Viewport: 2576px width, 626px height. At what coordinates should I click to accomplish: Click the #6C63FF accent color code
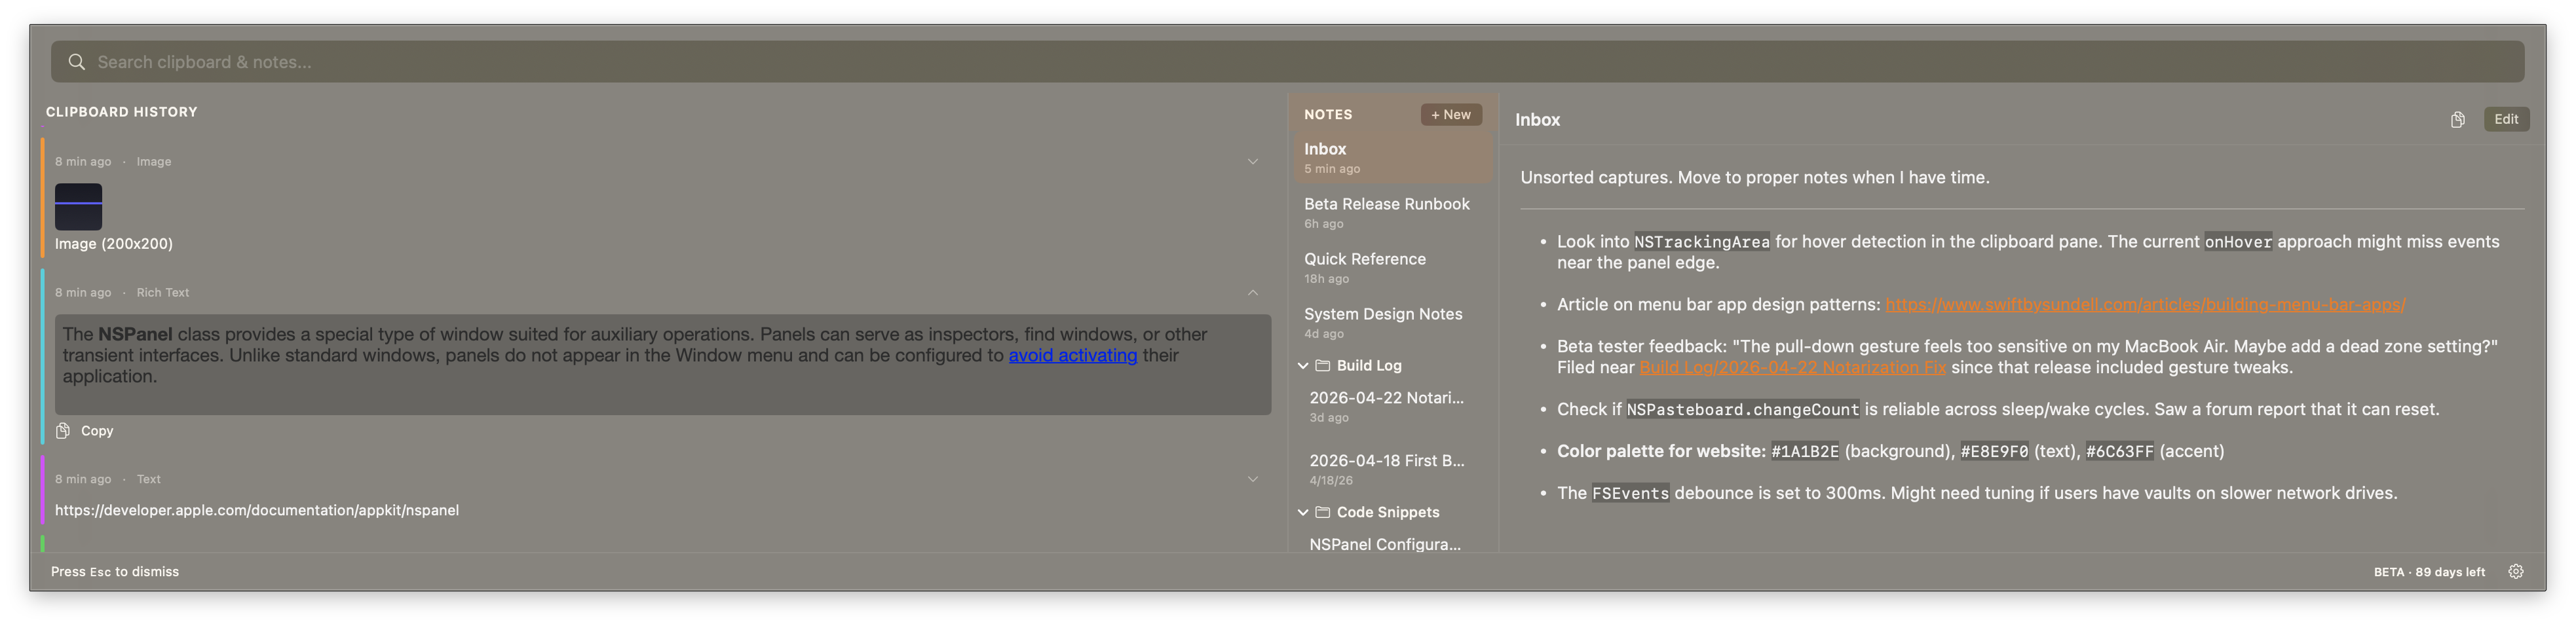[2119, 452]
